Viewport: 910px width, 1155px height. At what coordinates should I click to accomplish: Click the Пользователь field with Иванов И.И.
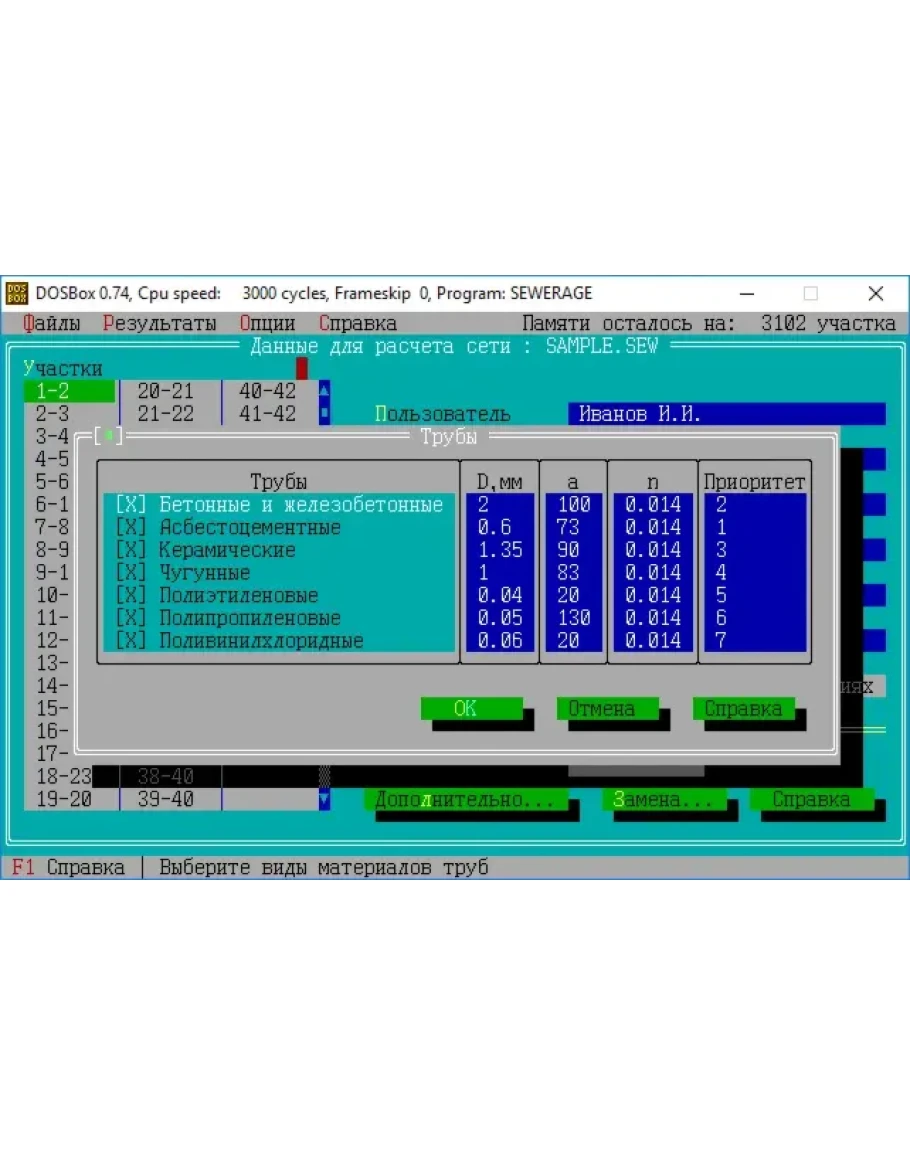pyautogui.click(x=726, y=414)
